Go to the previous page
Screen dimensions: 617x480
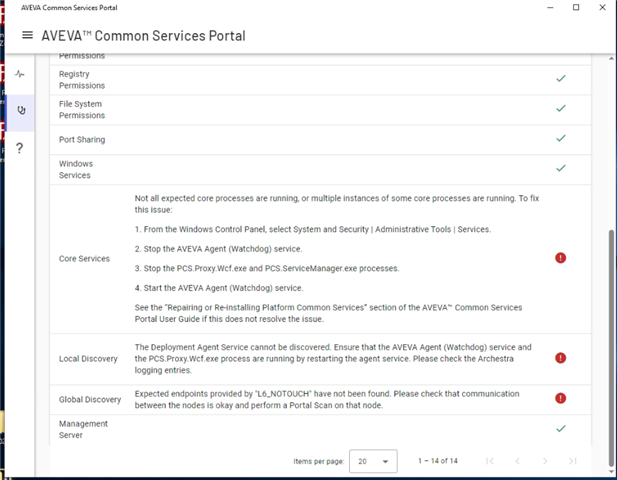[517, 461]
